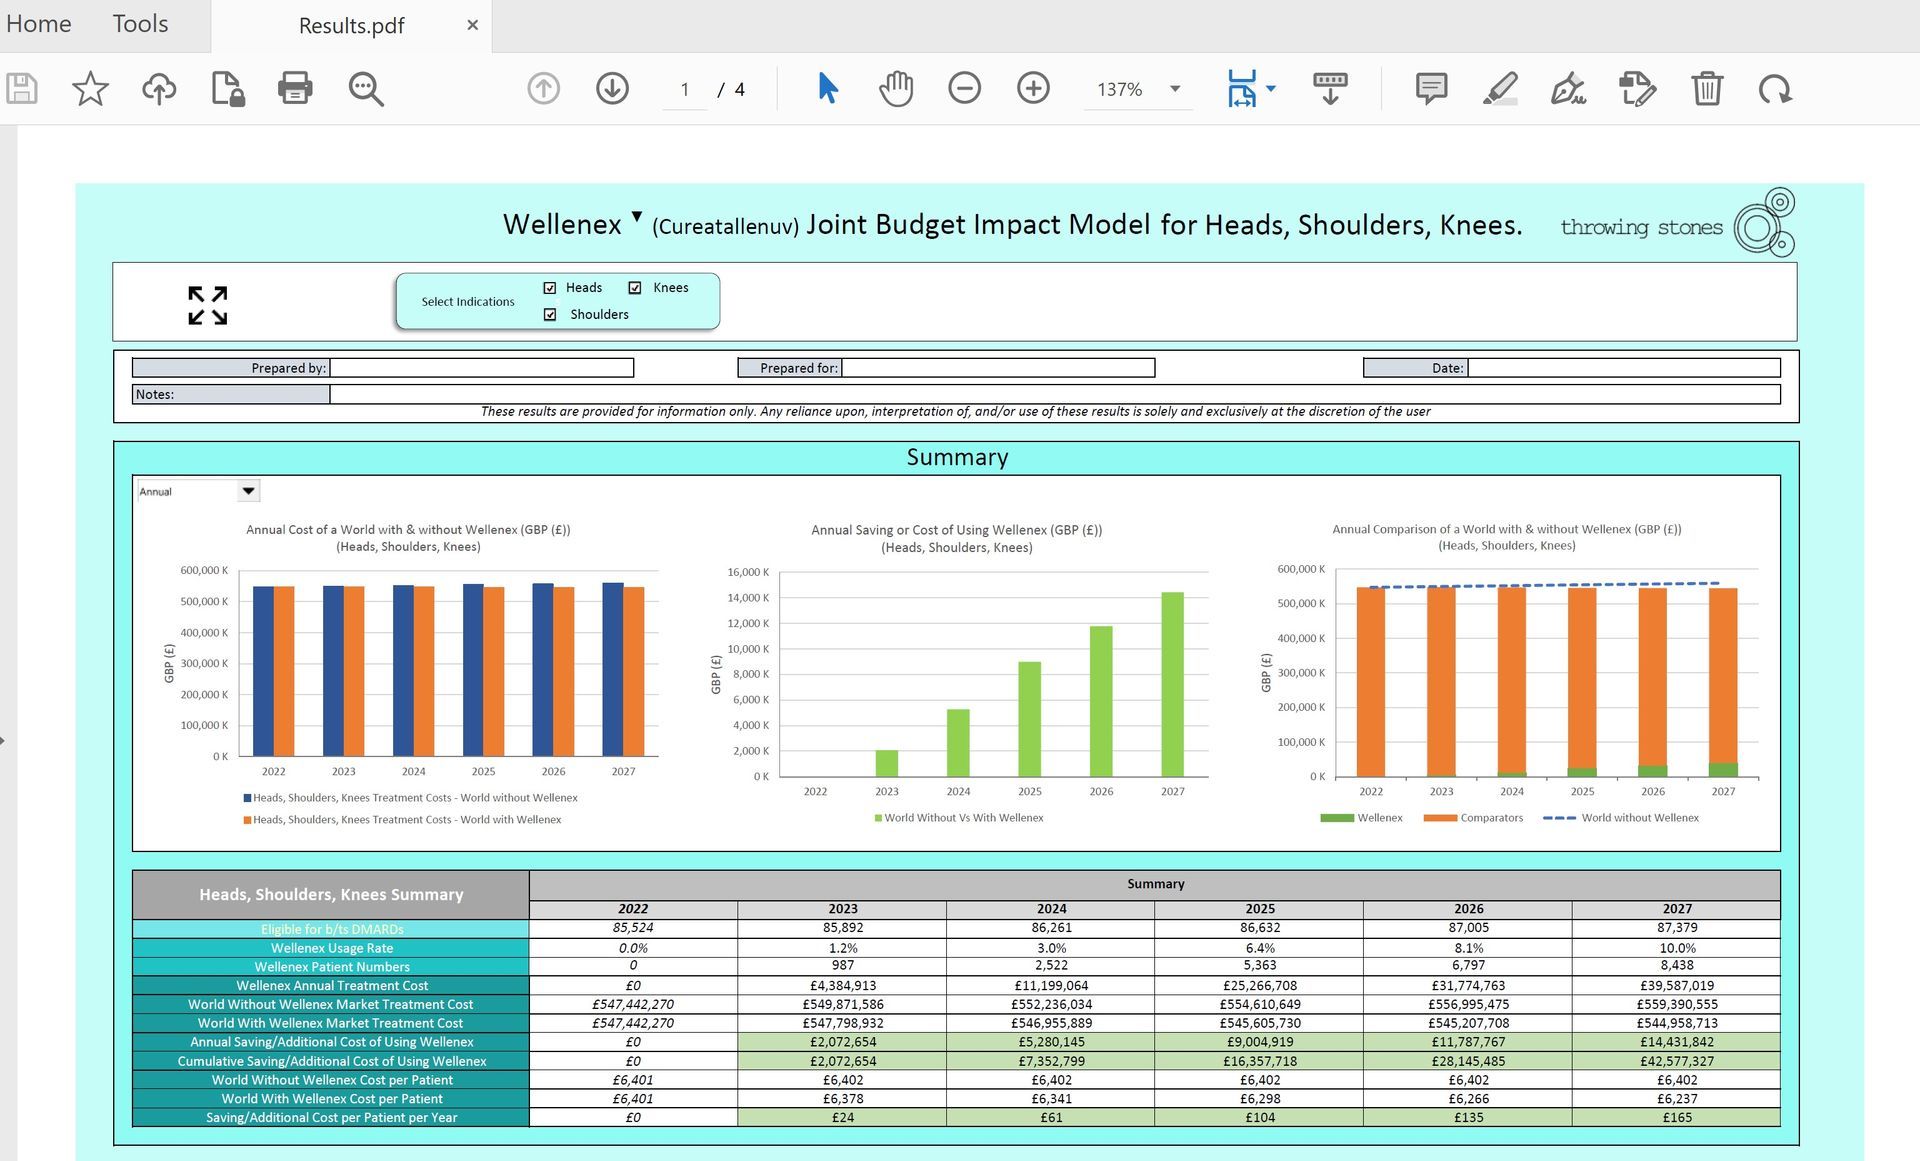The height and width of the screenshot is (1161, 1920).
Task: Switch to the Home tab
Action: [38, 24]
